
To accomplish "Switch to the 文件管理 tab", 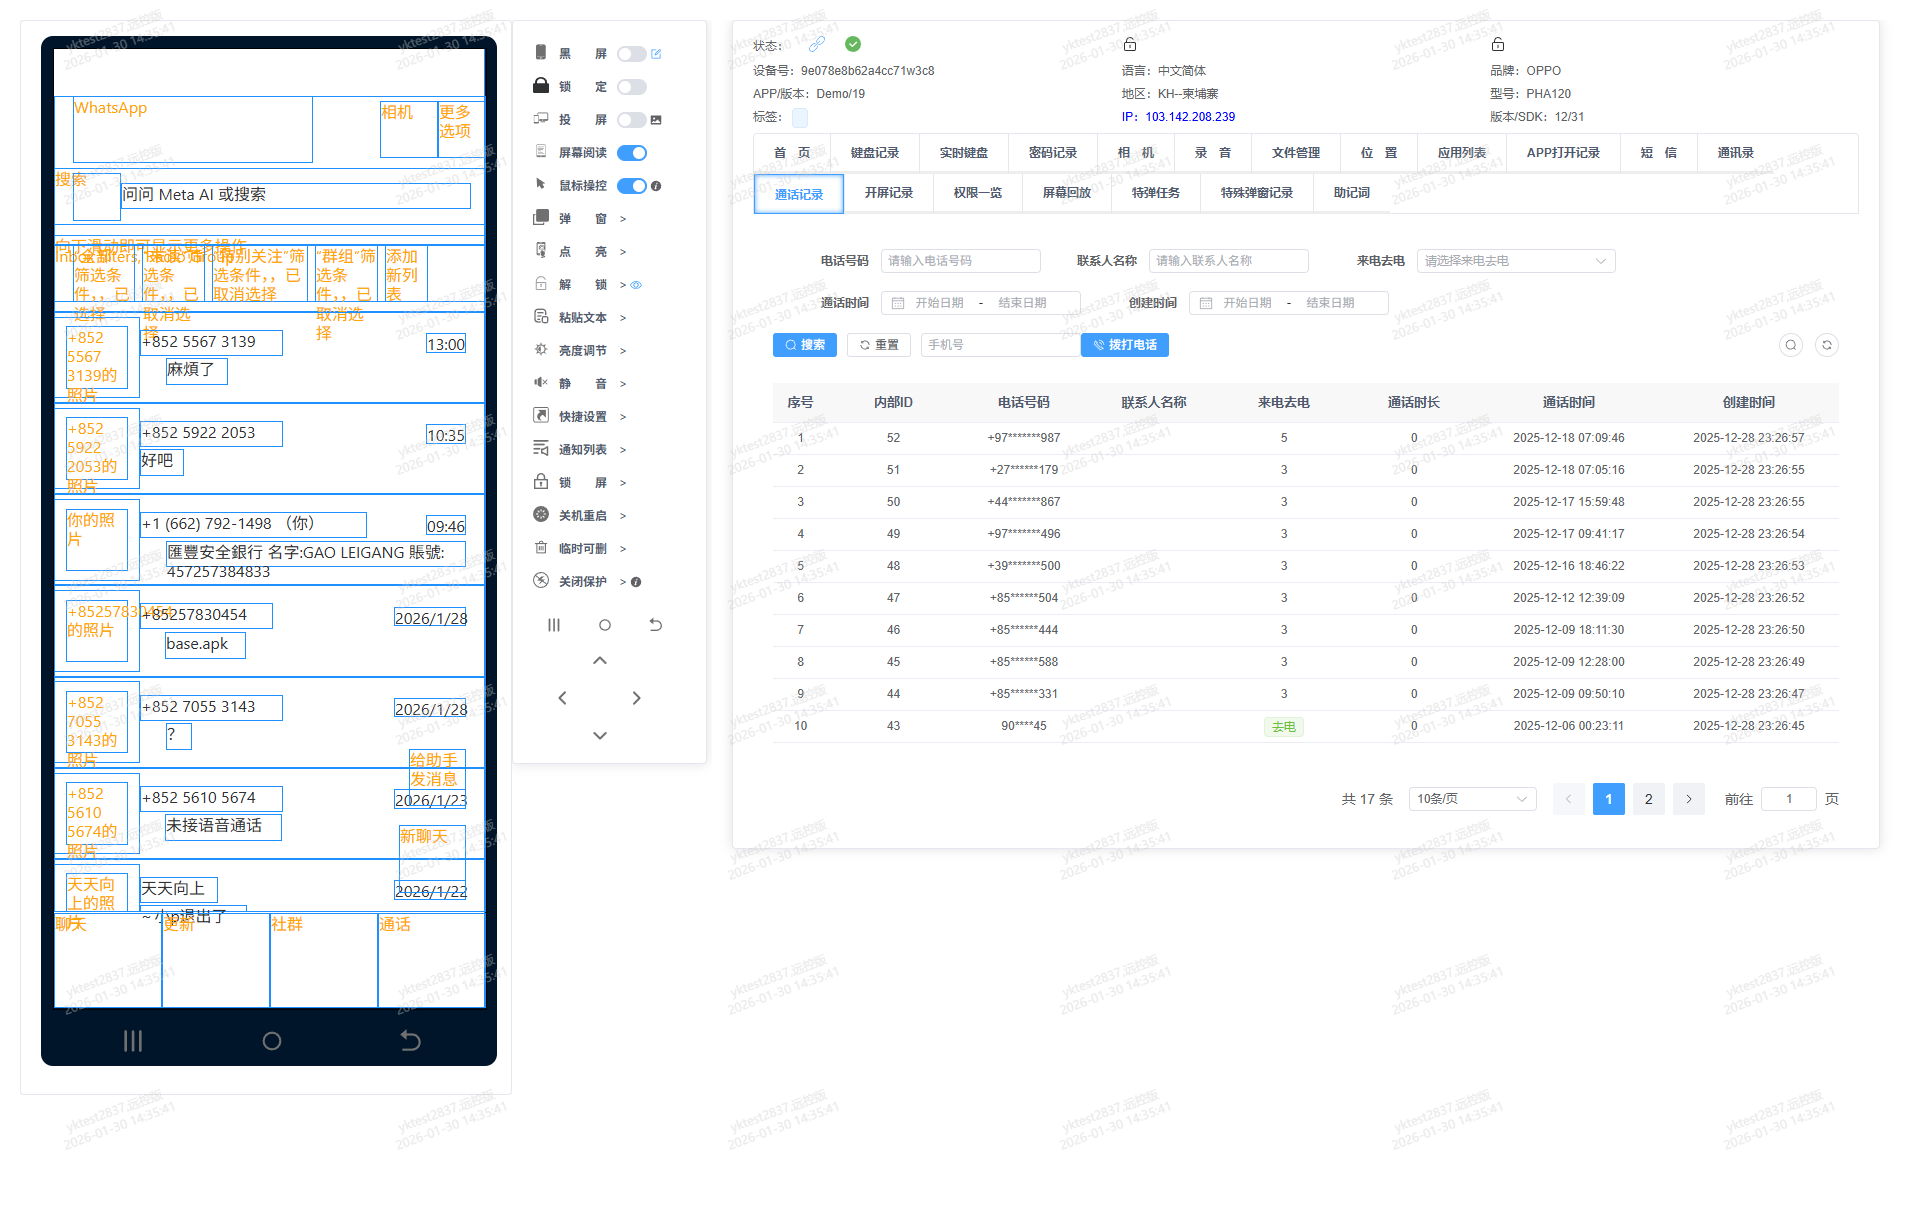I will [x=1296, y=153].
